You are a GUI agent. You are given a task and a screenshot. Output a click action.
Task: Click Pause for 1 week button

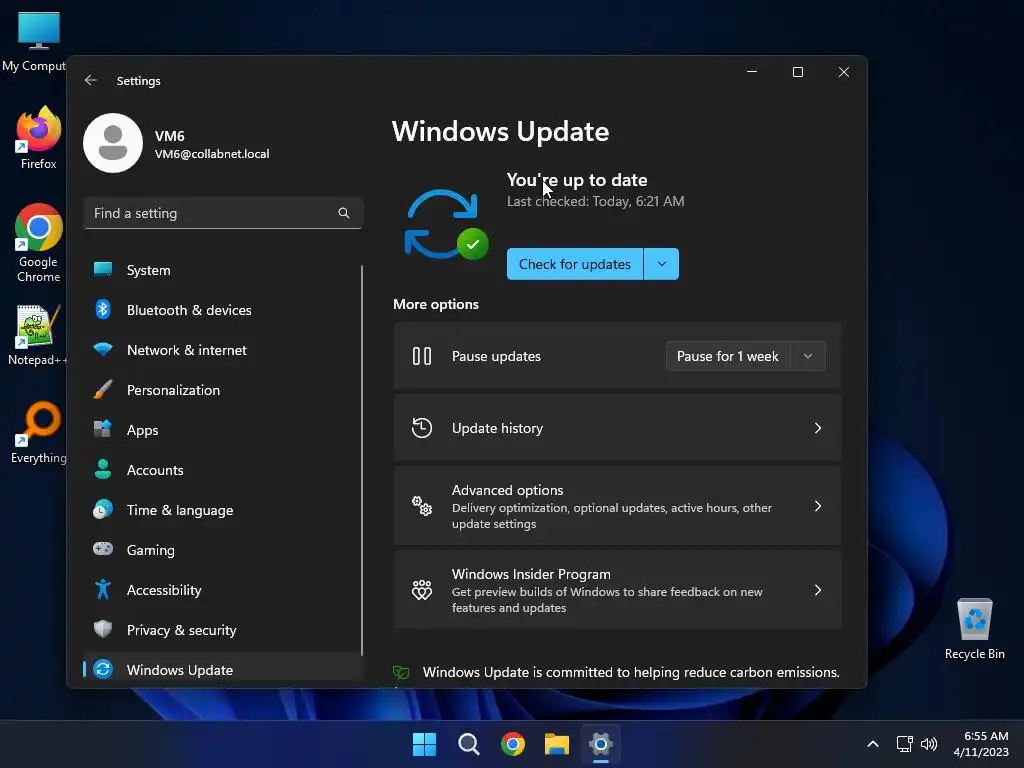click(x=728, y=356)
